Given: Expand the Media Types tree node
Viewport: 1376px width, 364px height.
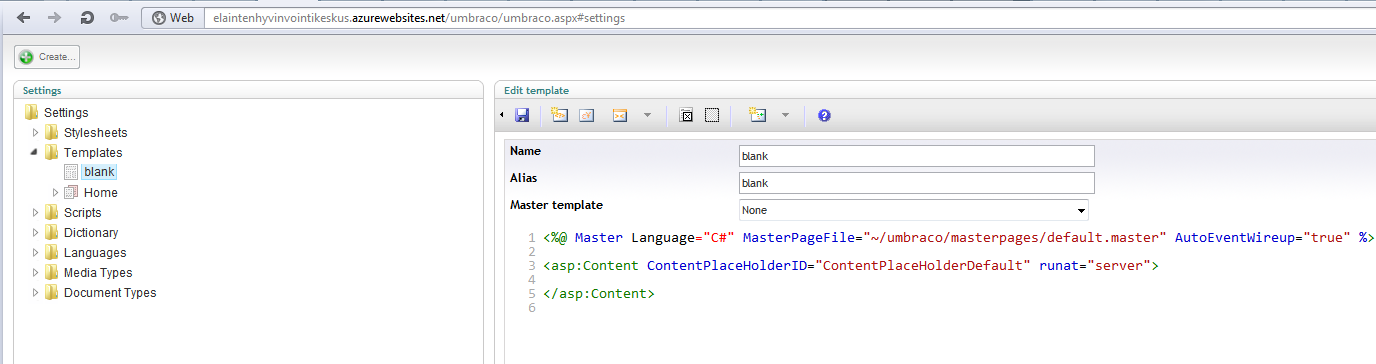Looking at the screenshot, I should pyautogui.click(x=36, y=272).
